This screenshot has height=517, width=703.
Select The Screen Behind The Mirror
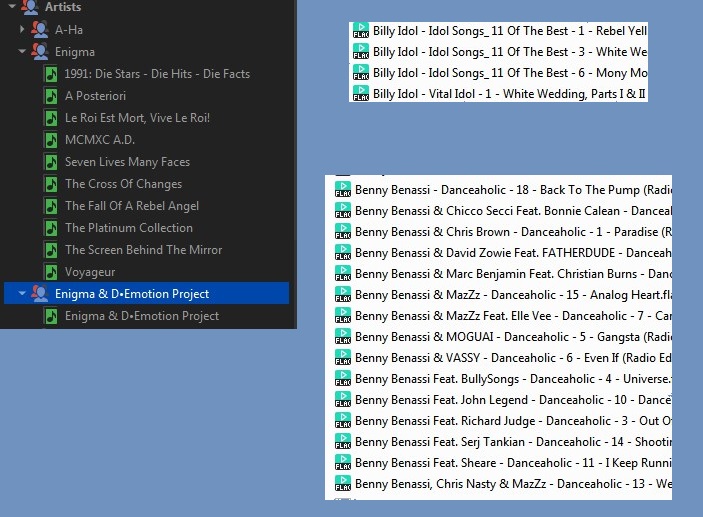[x=143, y=249]
